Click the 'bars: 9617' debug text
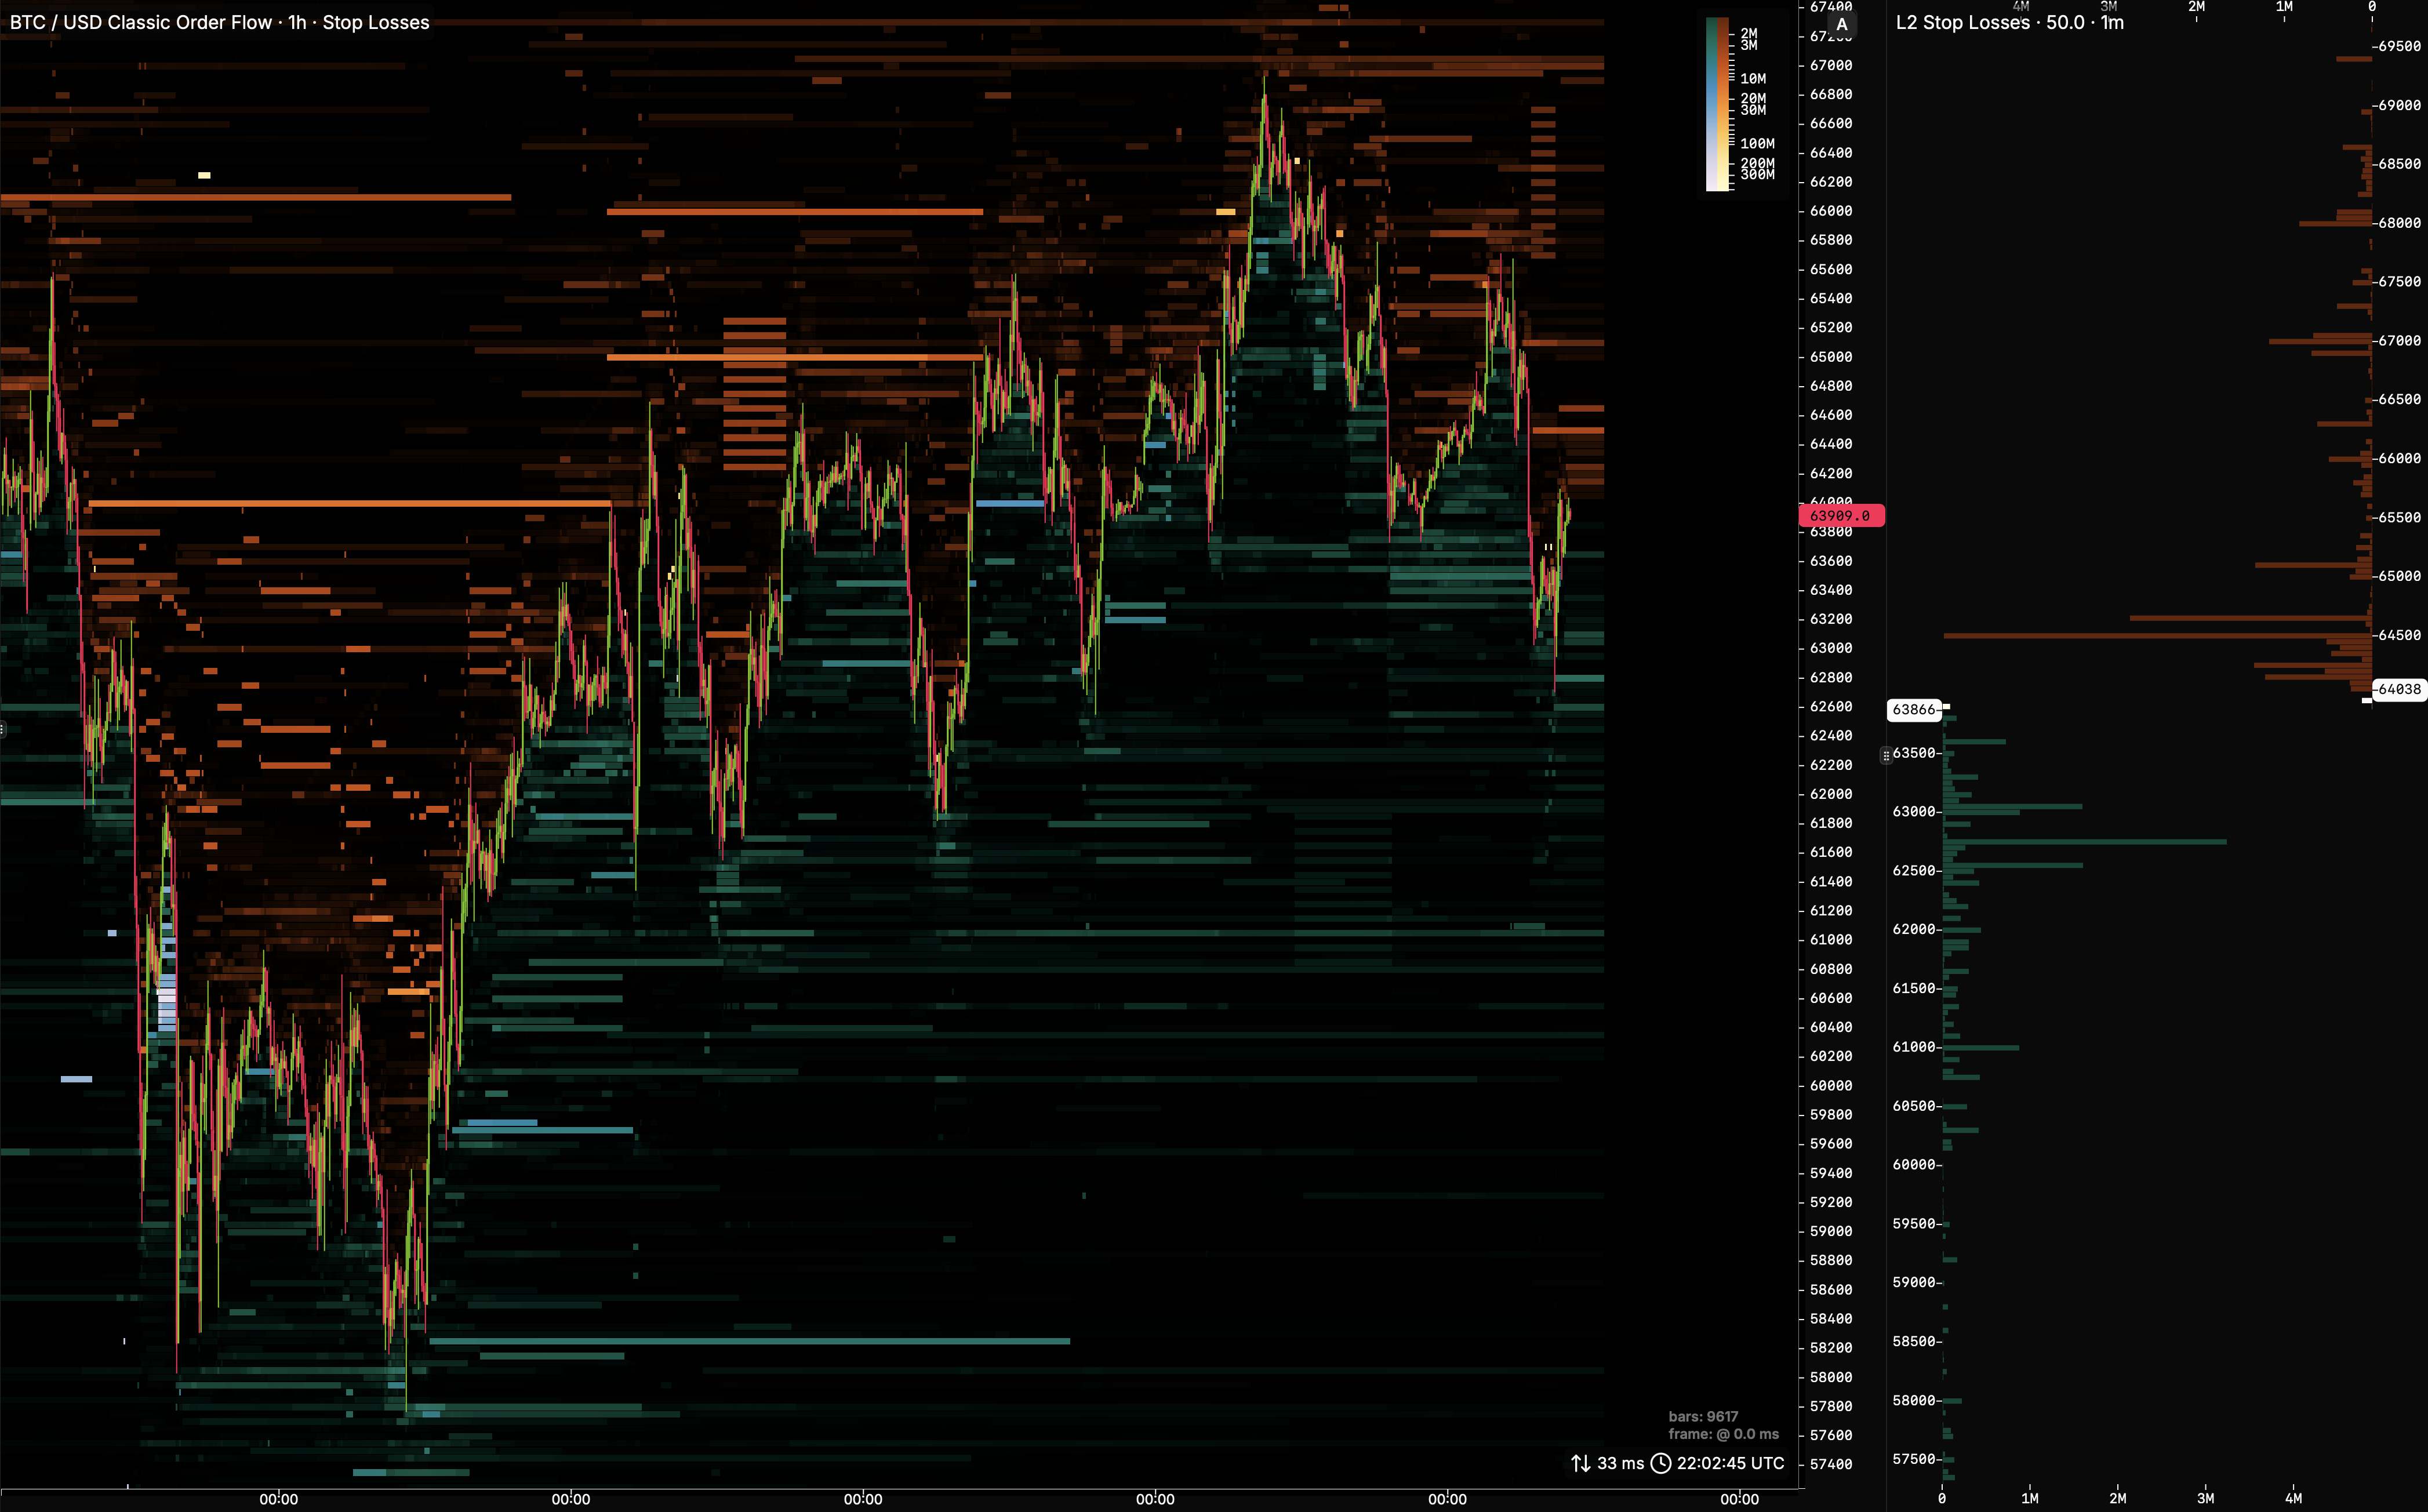 click(1703, 1416)
